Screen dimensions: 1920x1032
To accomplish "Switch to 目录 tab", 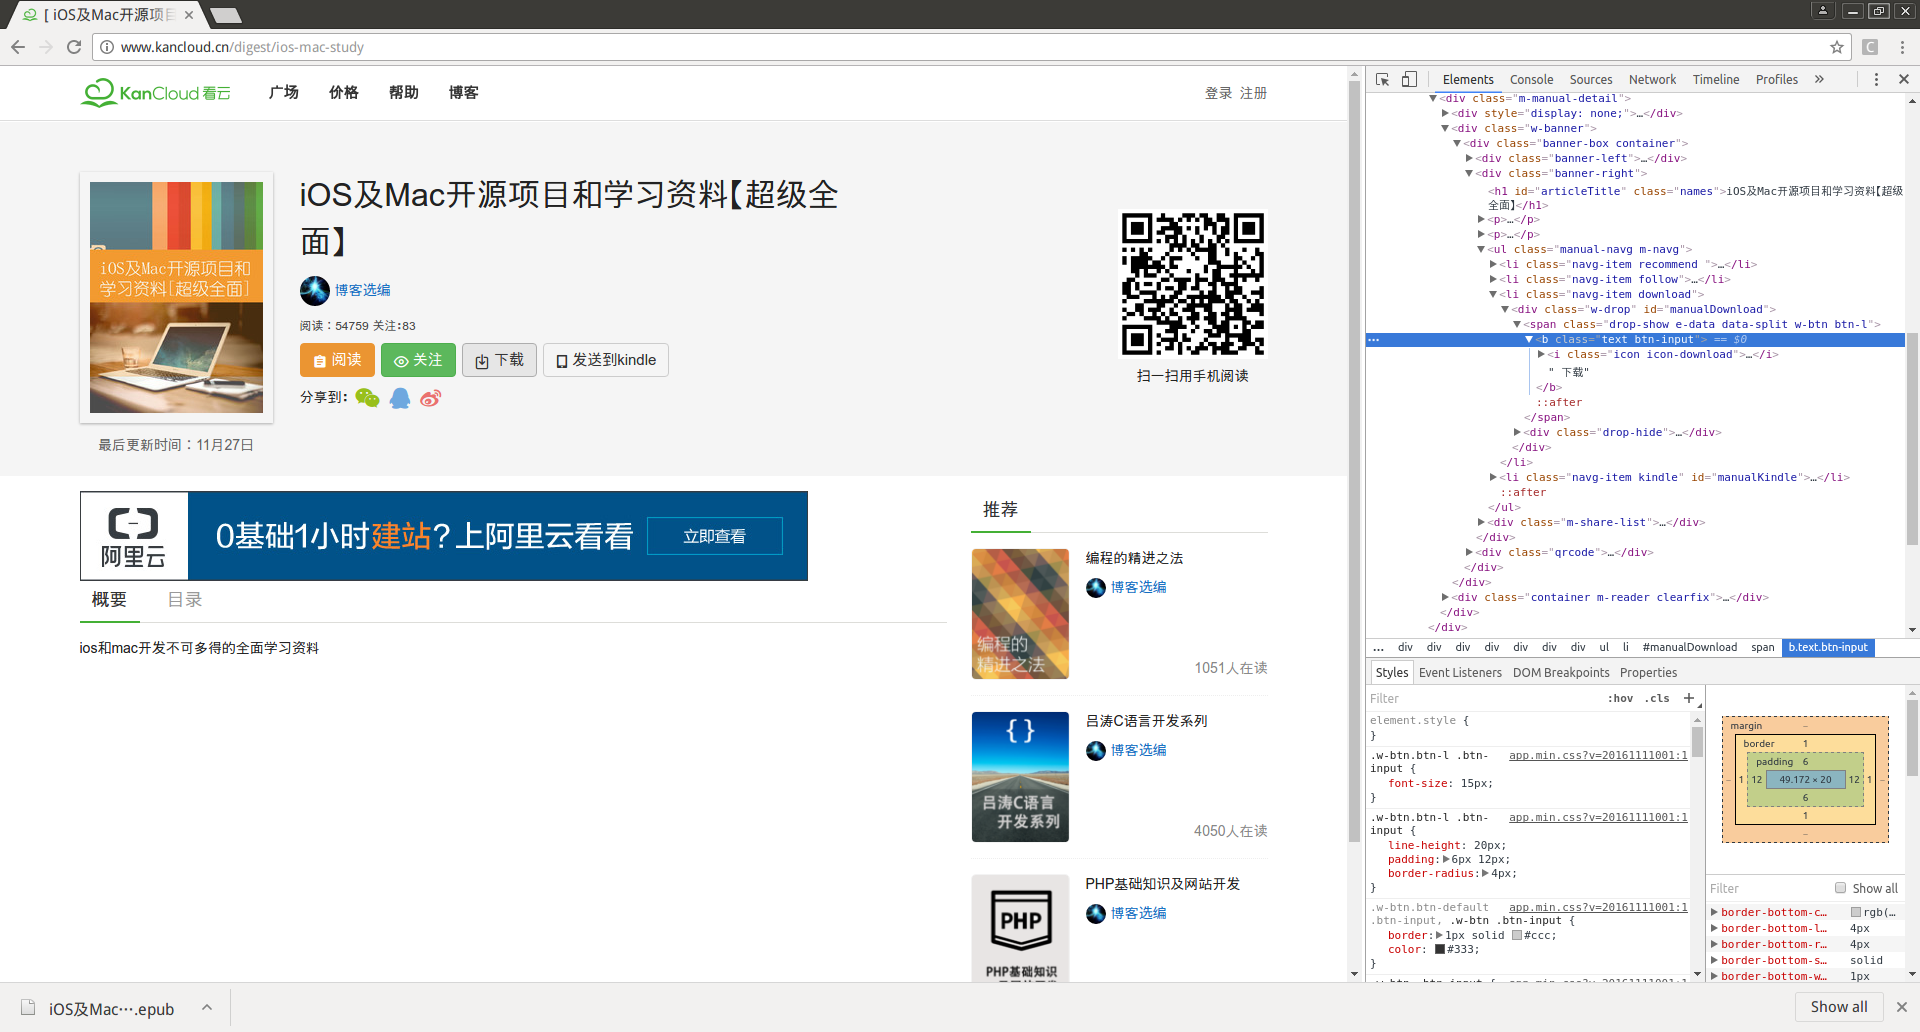I will point(185,599).
